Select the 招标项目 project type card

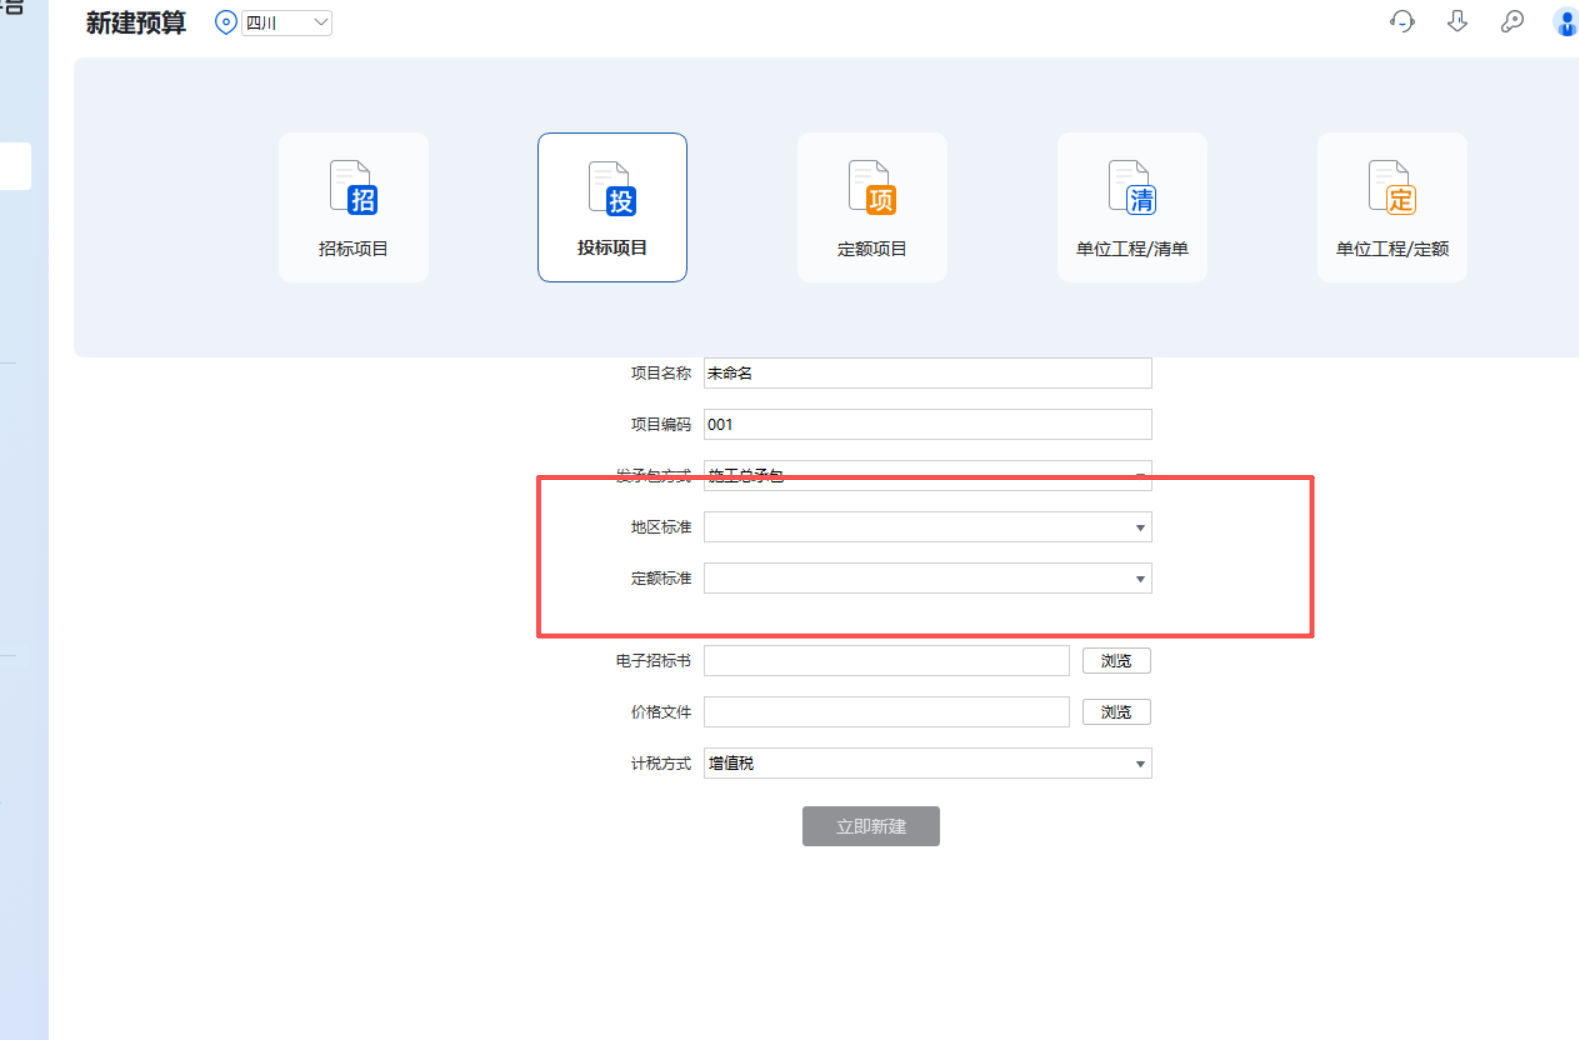[x=353, y=207]
